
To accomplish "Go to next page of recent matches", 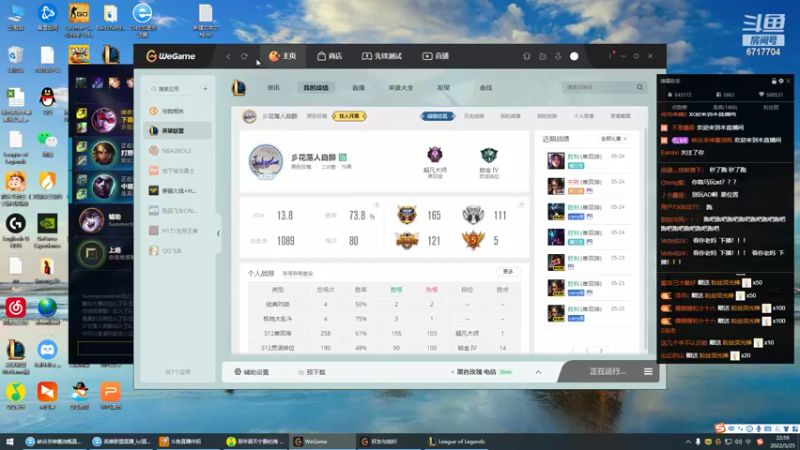I will pyautogui.click(x=601, y=351).
